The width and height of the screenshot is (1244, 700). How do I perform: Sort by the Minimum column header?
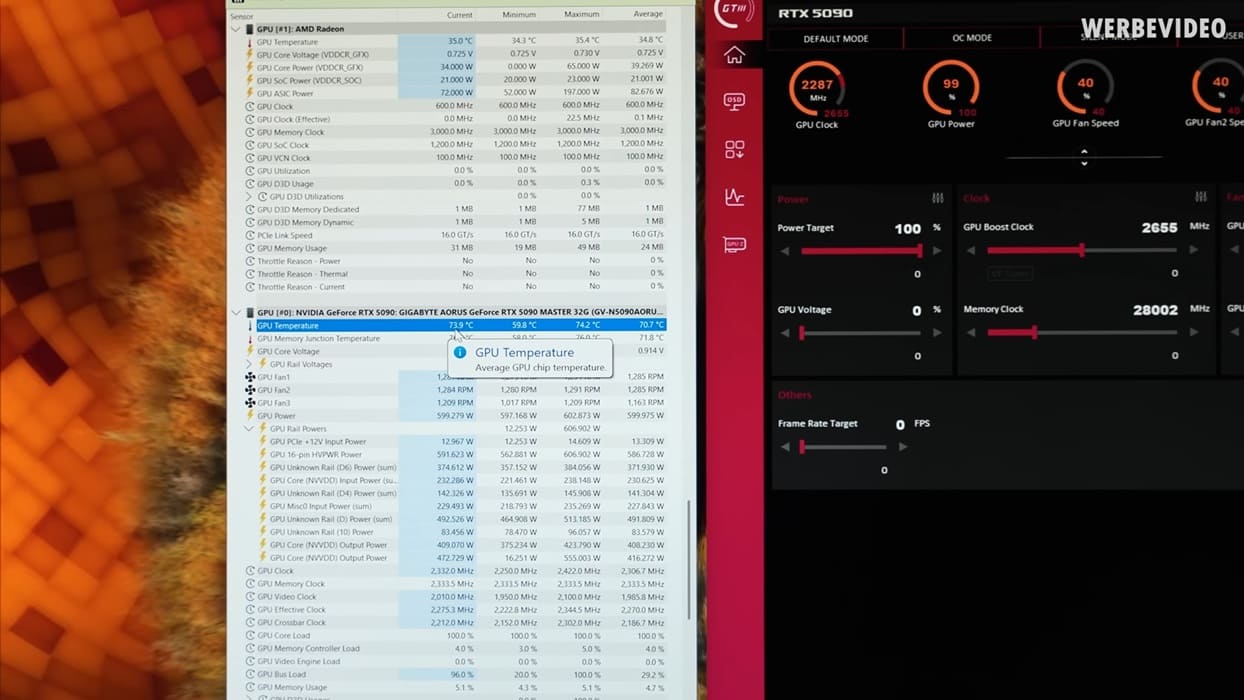[520, 15]
